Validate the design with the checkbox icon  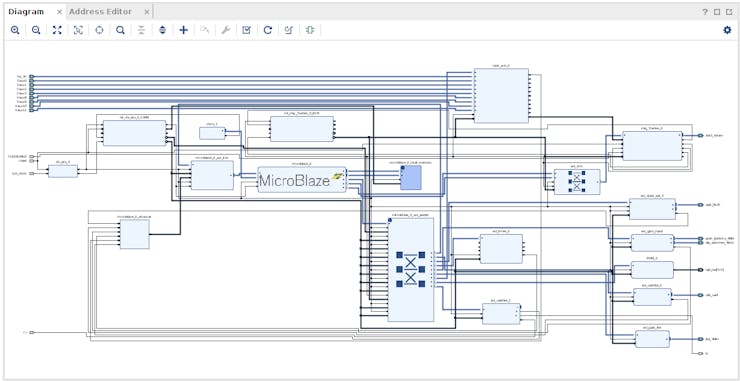246,30
